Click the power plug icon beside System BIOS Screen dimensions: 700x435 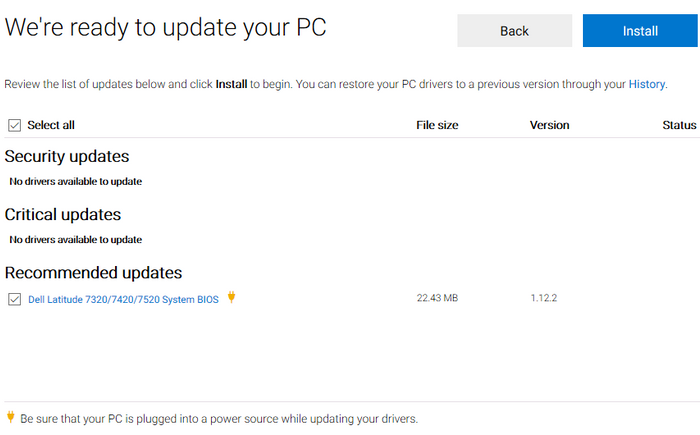[x=232, y=297]
